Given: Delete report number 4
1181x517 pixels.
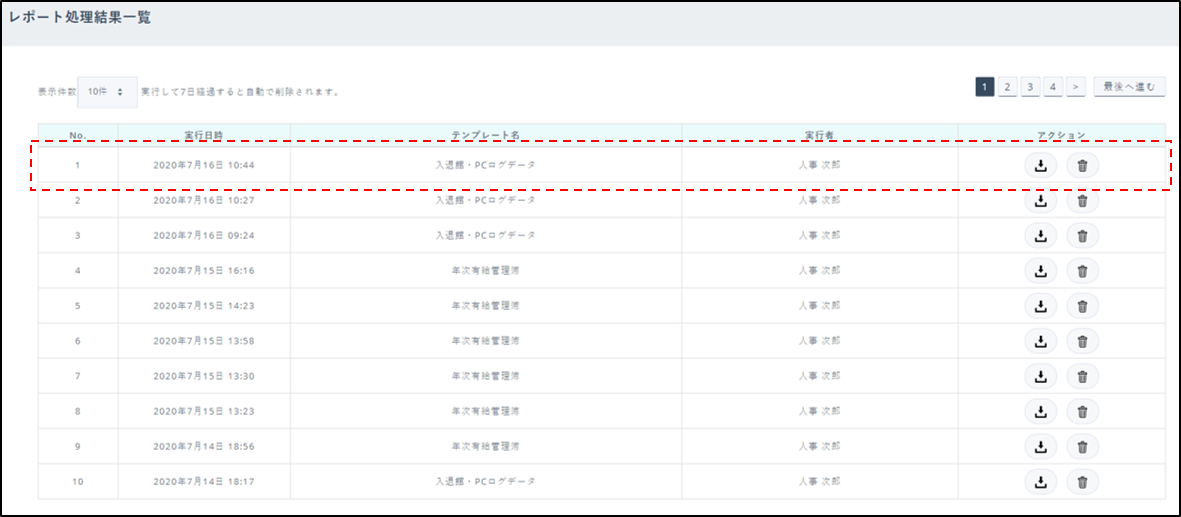Looking at the screenshot, I should [x=1082, y=271].
